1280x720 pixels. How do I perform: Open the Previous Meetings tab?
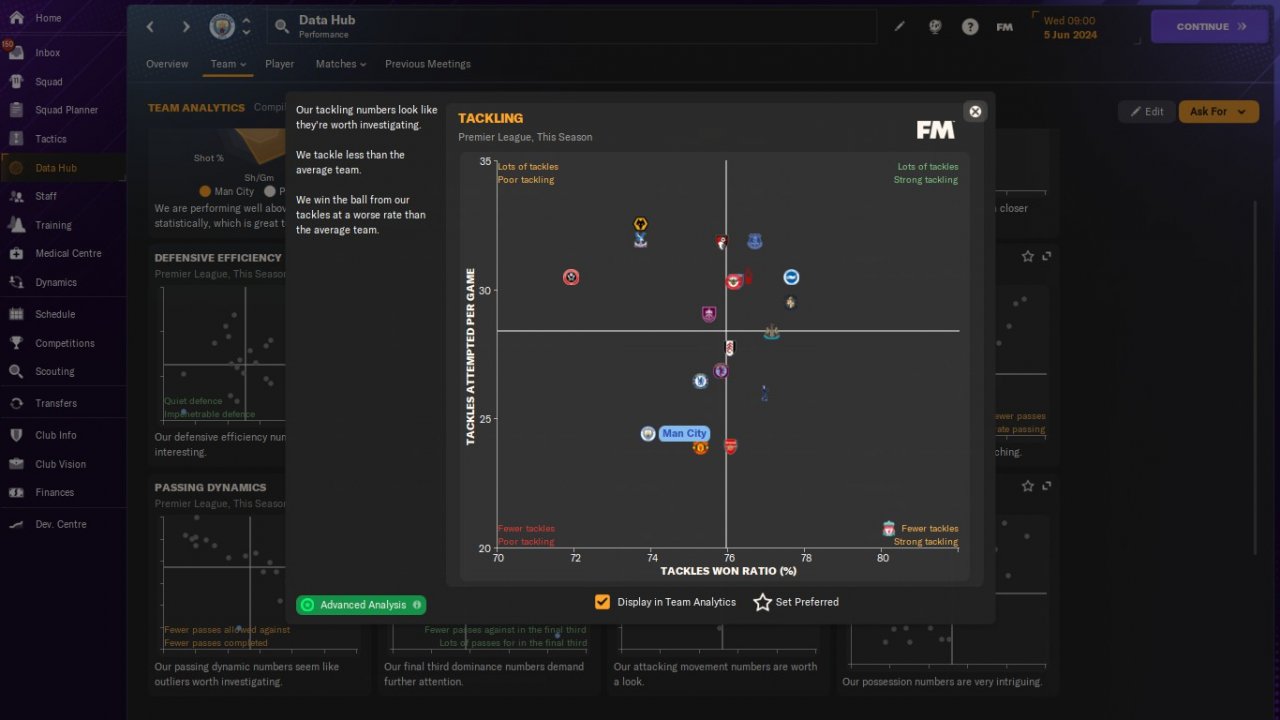pos(428,64)
